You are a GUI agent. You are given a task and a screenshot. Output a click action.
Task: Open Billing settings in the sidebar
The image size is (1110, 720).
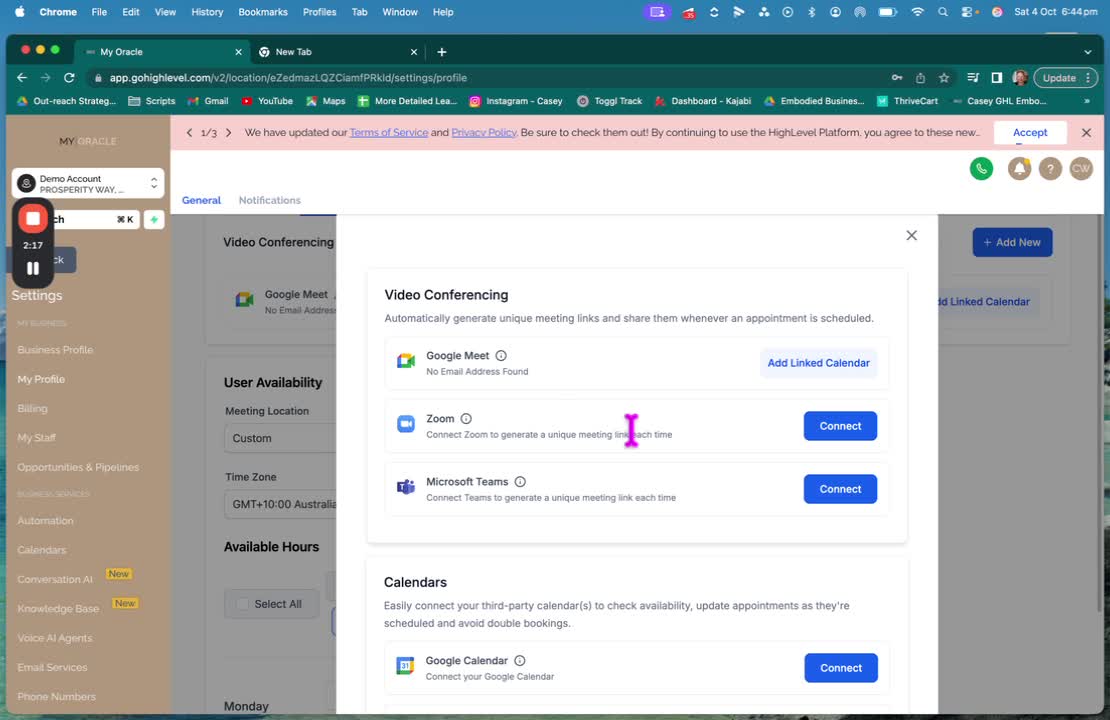click(33, 408)
